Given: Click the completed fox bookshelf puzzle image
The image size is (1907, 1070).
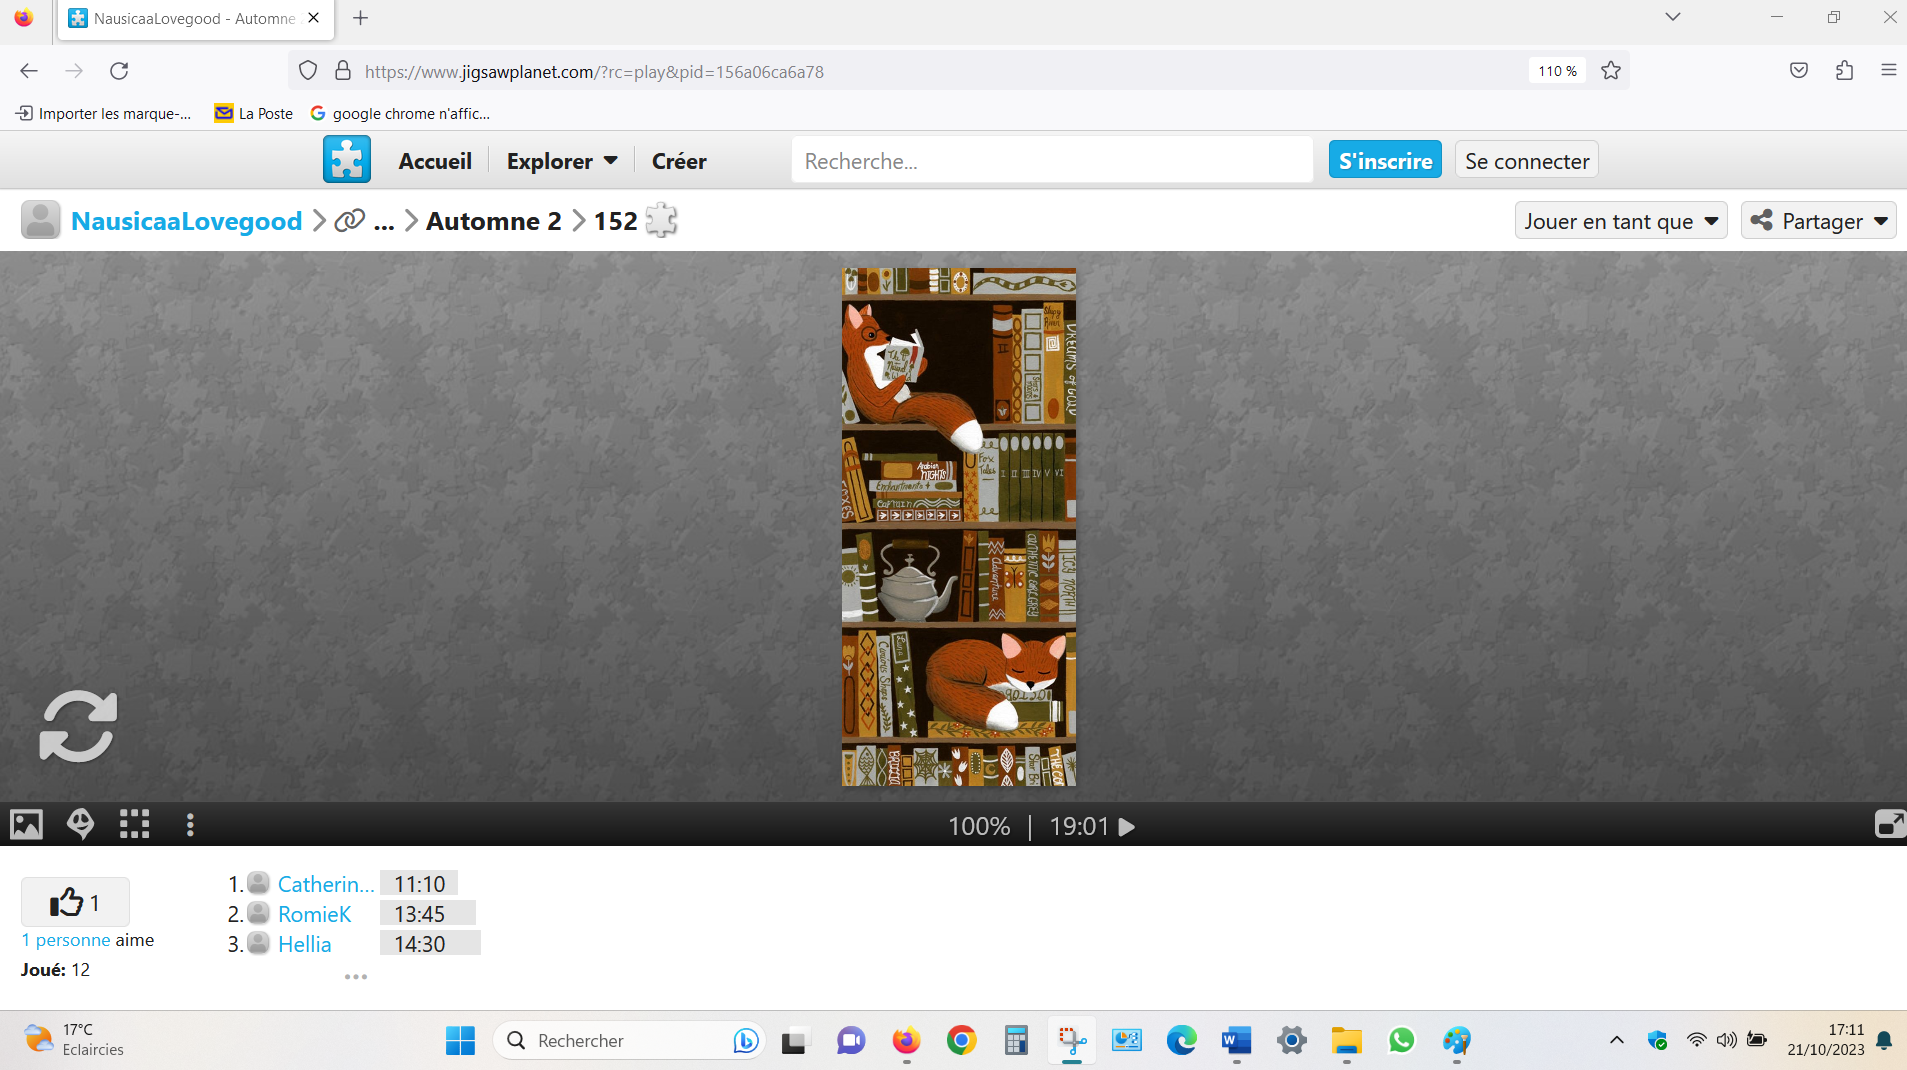Looking at the screenshot, I should click(959, 527).
